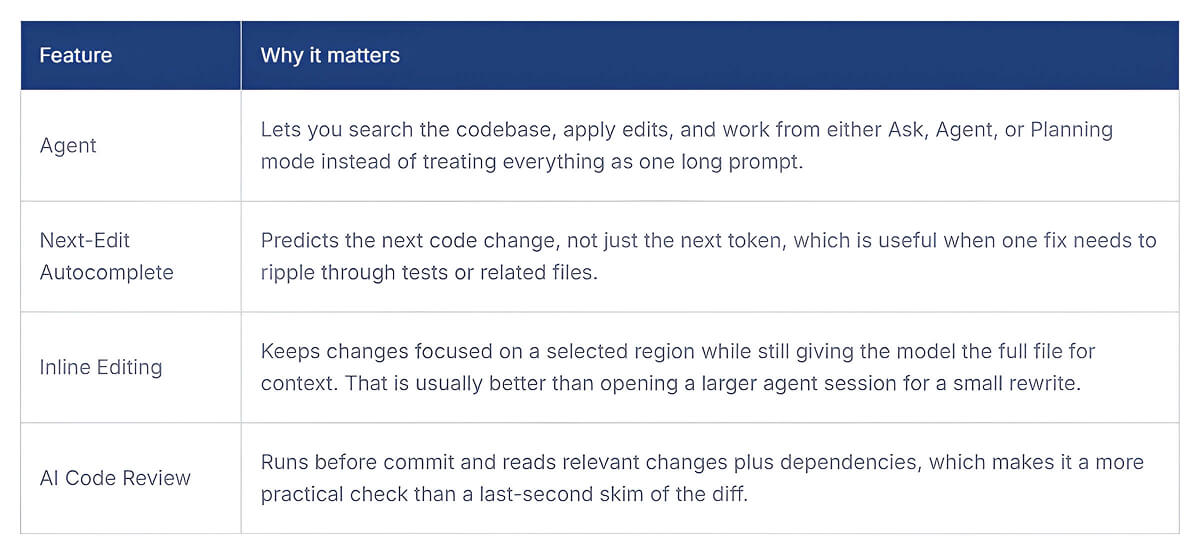Select the "Agent" feature cell
This screenshot has width=1200, height=554.
tap(66, 145)
